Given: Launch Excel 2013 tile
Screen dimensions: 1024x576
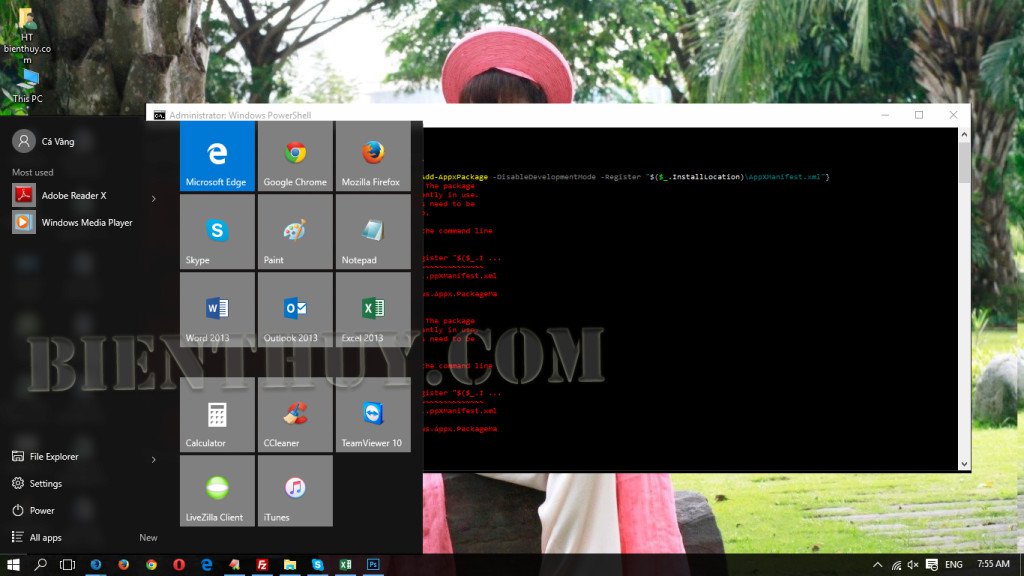Looking at the screenshot, I should tap(373, 310).
